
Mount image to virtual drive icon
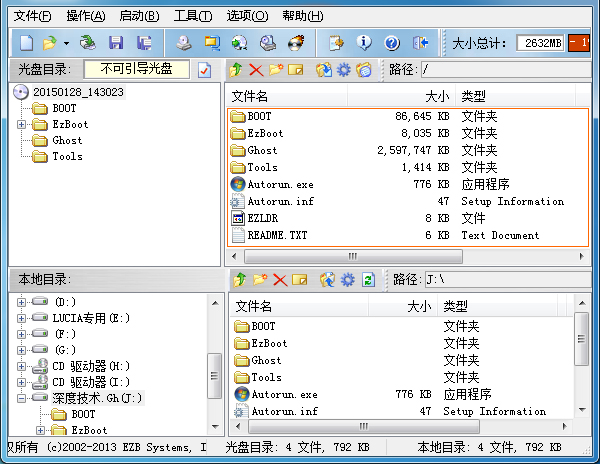240,43
